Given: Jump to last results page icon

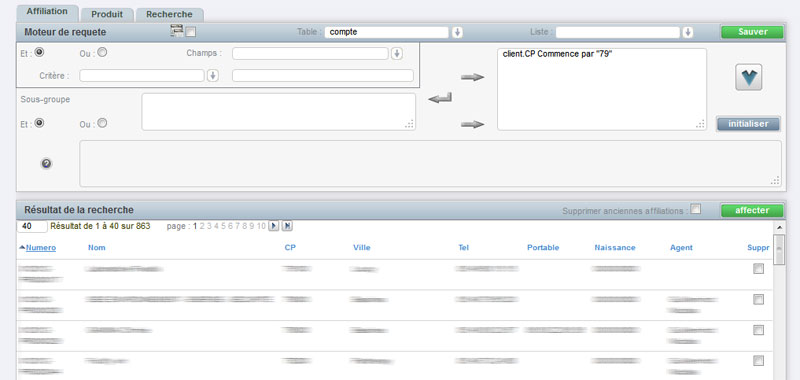Looking at the screenshot, I should coord(287,226).
